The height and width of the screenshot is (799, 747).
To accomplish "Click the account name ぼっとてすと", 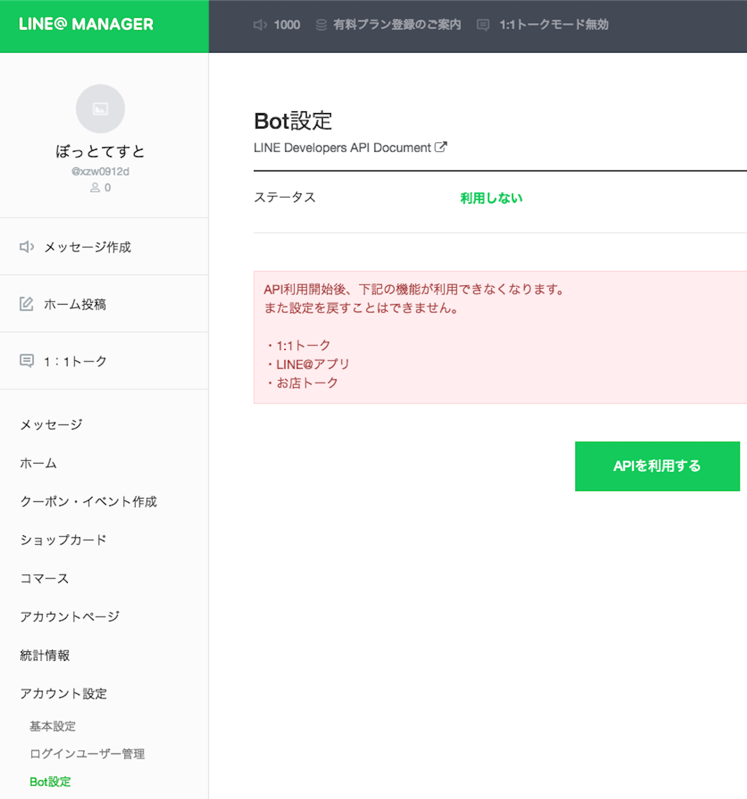I will click(100, 151).
